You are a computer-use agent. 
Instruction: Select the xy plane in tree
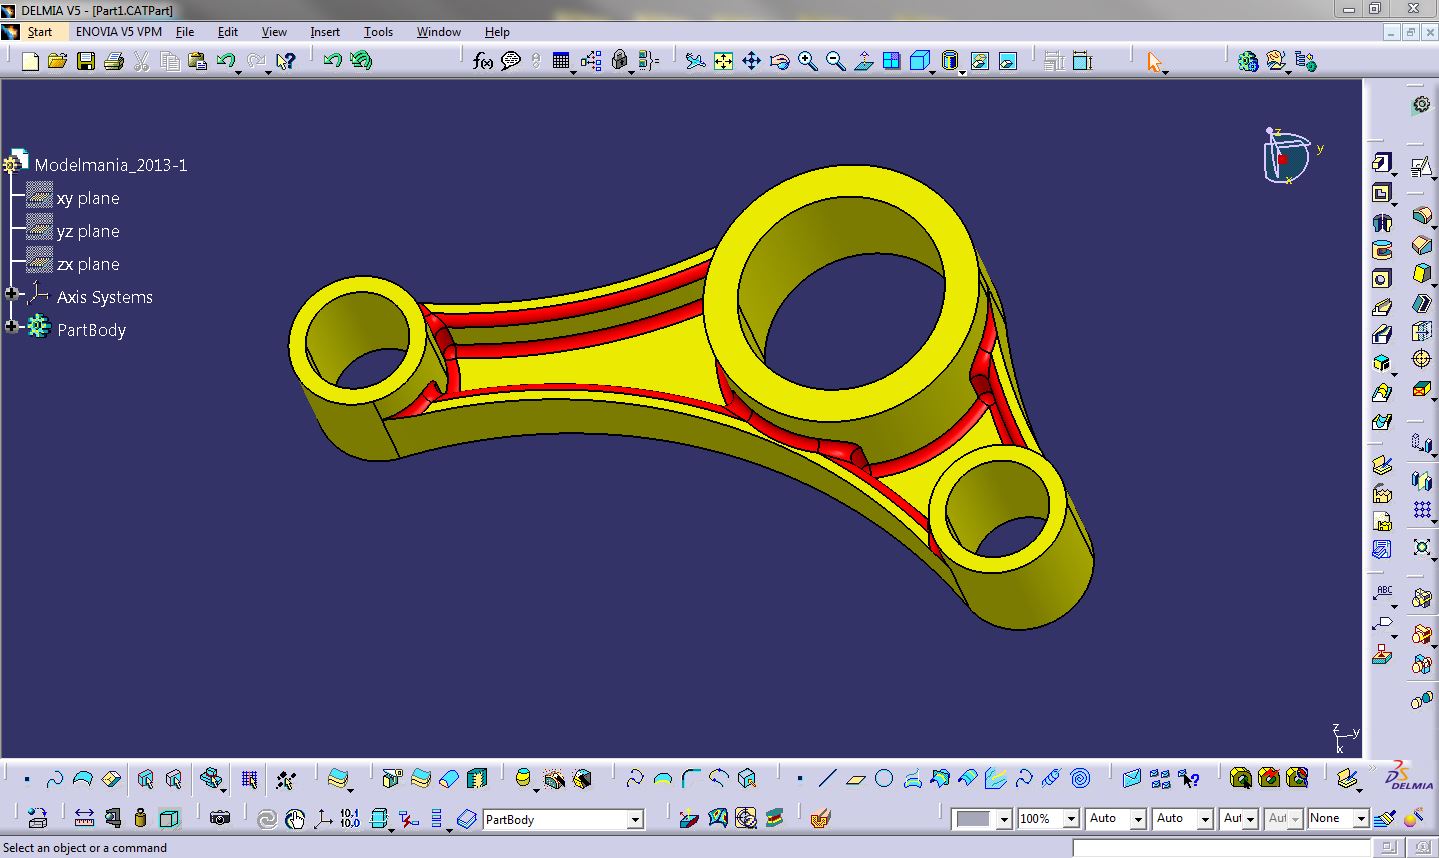tap(88, 198)
